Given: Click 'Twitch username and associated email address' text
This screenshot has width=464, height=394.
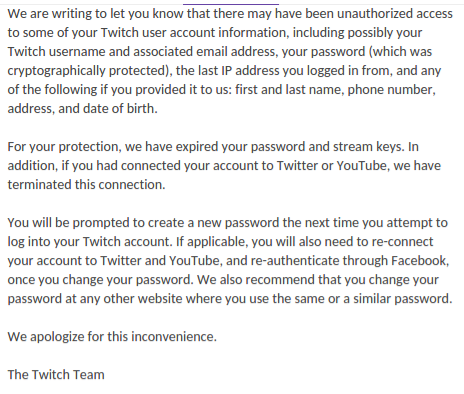Looking at the screenshot, I should tap(142, 52).
